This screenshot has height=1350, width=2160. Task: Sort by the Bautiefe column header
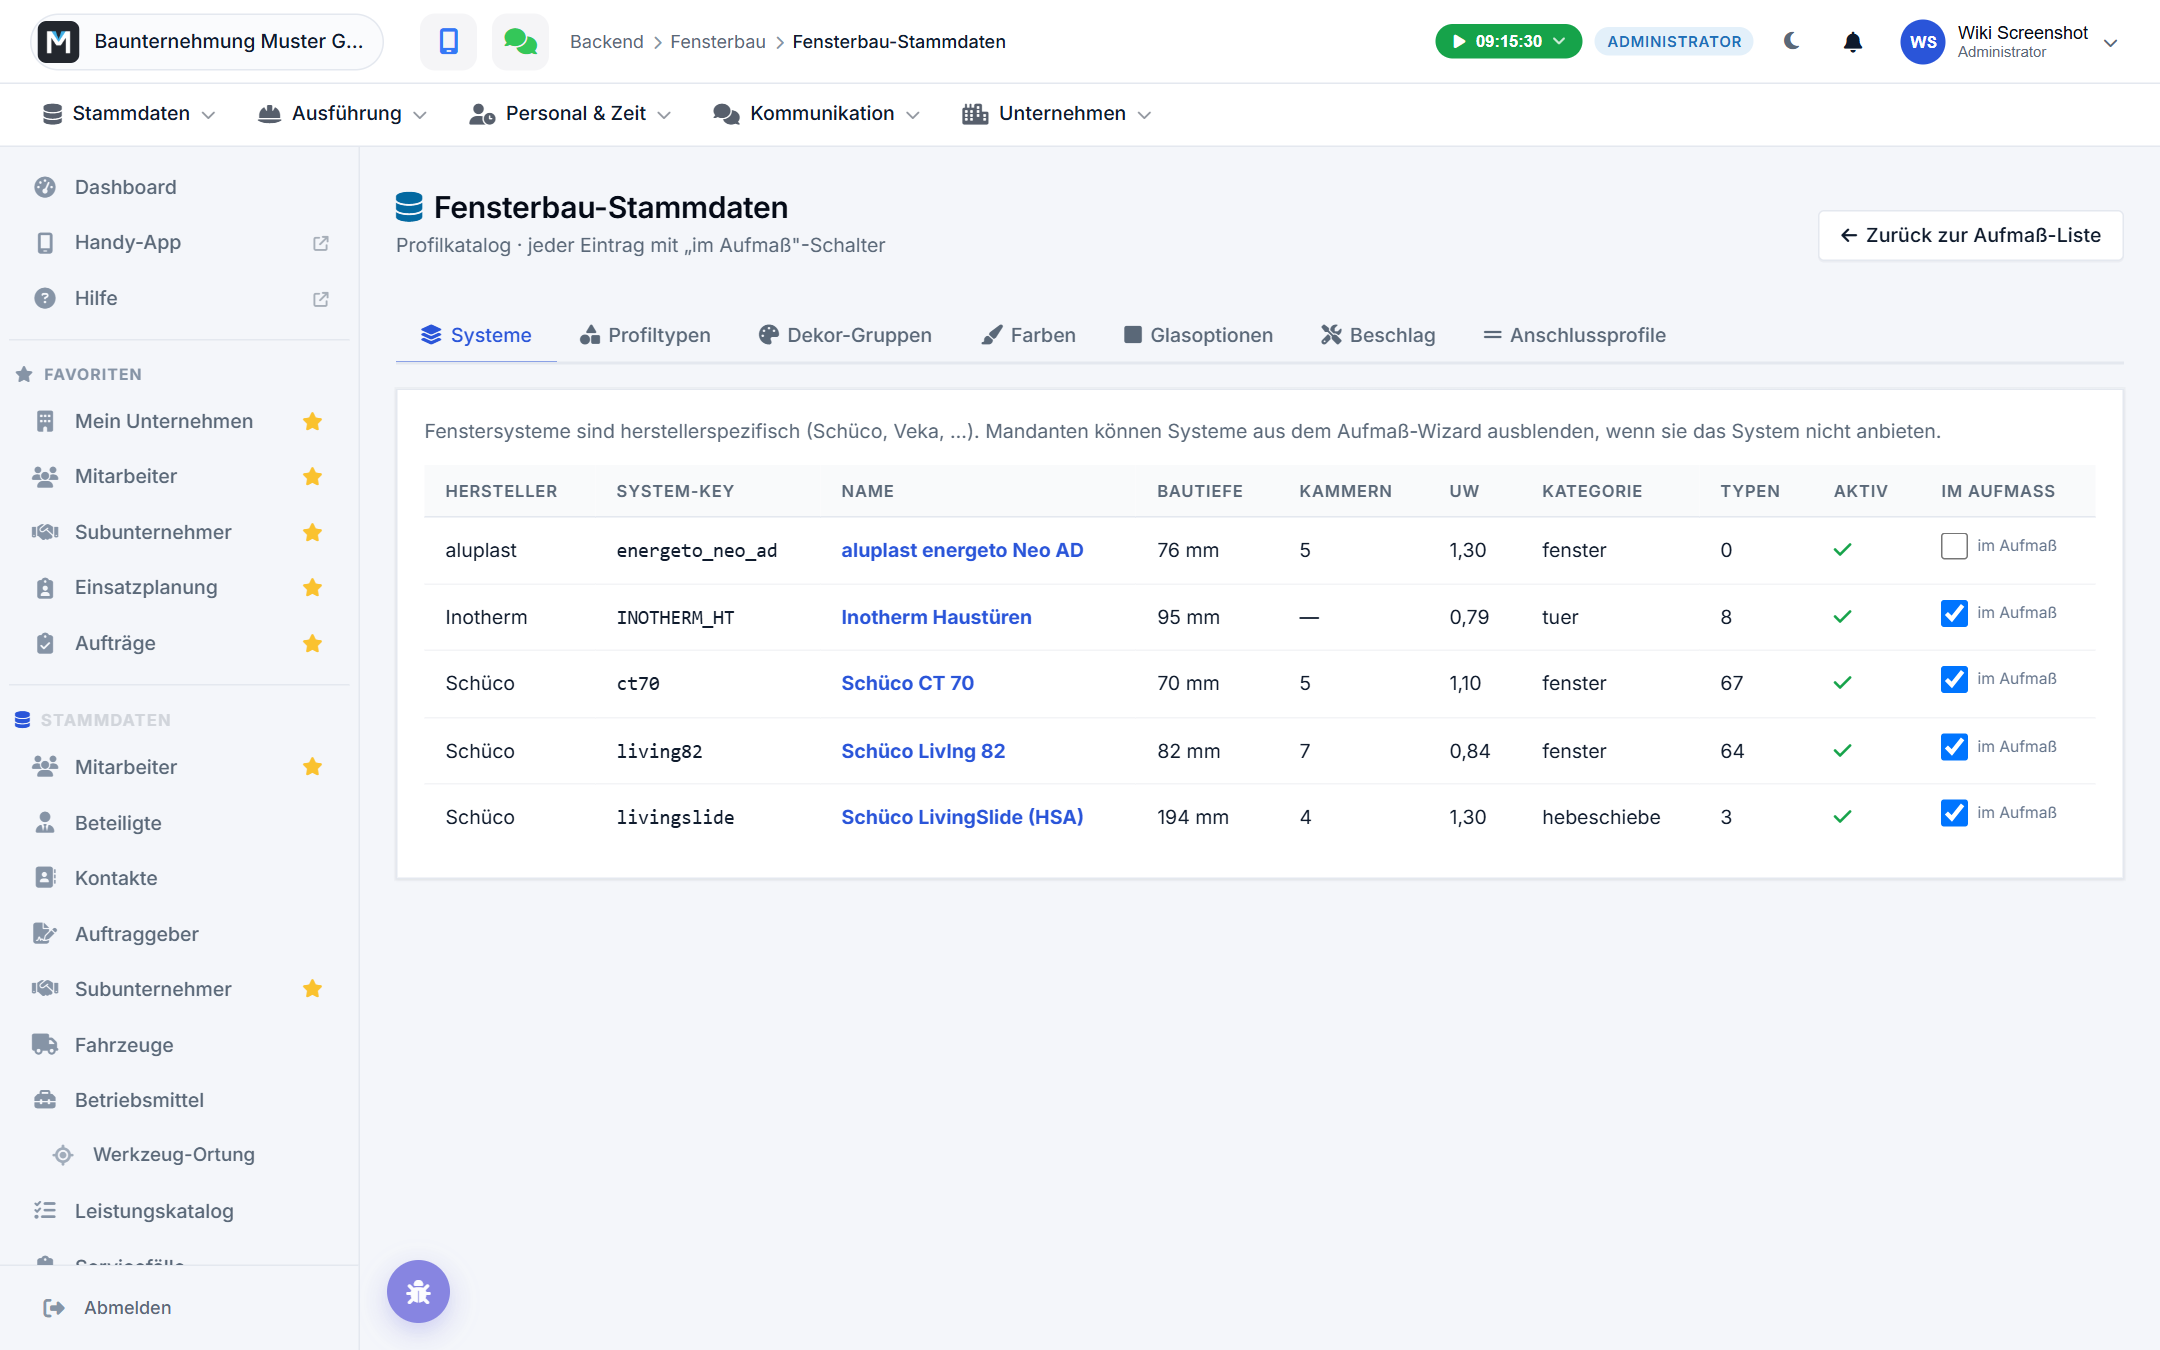pyautogui.click(x=1200, y=491)
